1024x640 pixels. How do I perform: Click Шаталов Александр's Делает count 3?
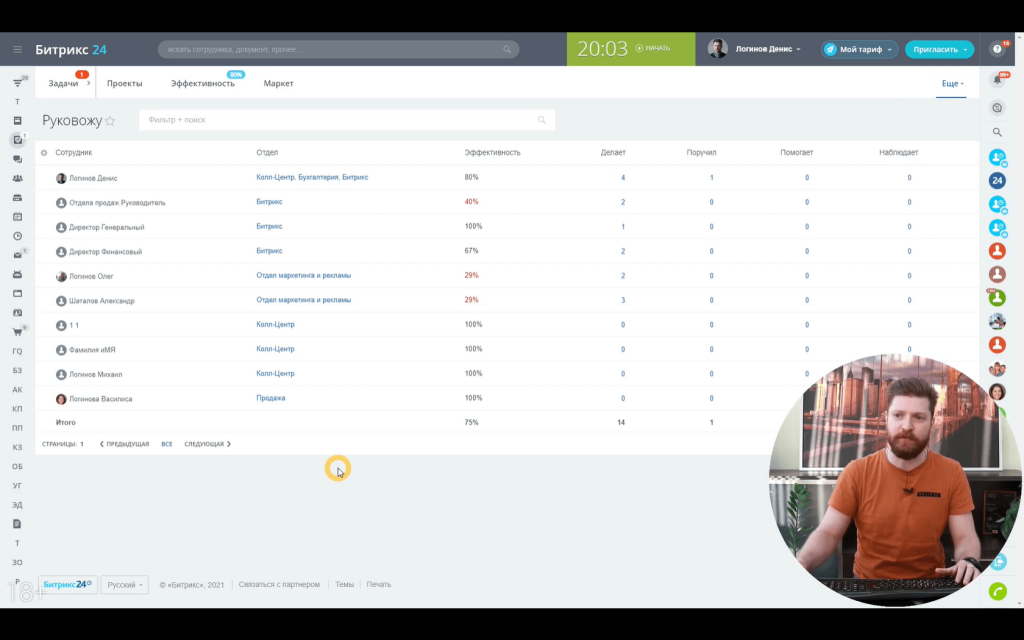coord(623,300)
